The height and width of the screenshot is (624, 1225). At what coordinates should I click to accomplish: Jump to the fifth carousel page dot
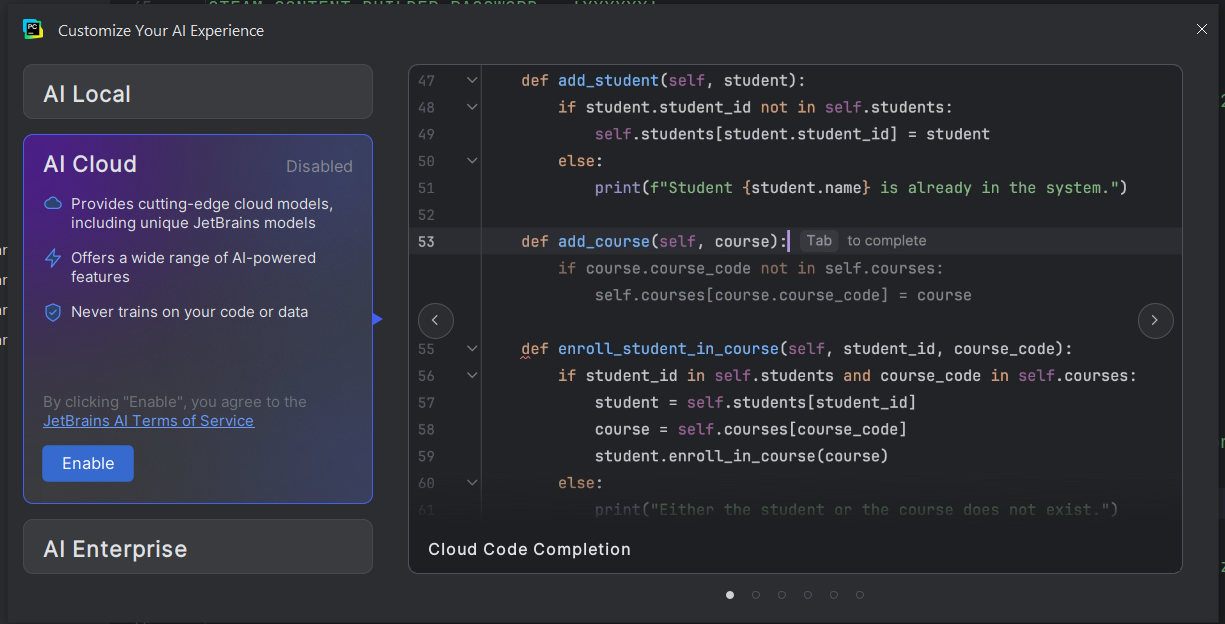[x=834, y=595]
